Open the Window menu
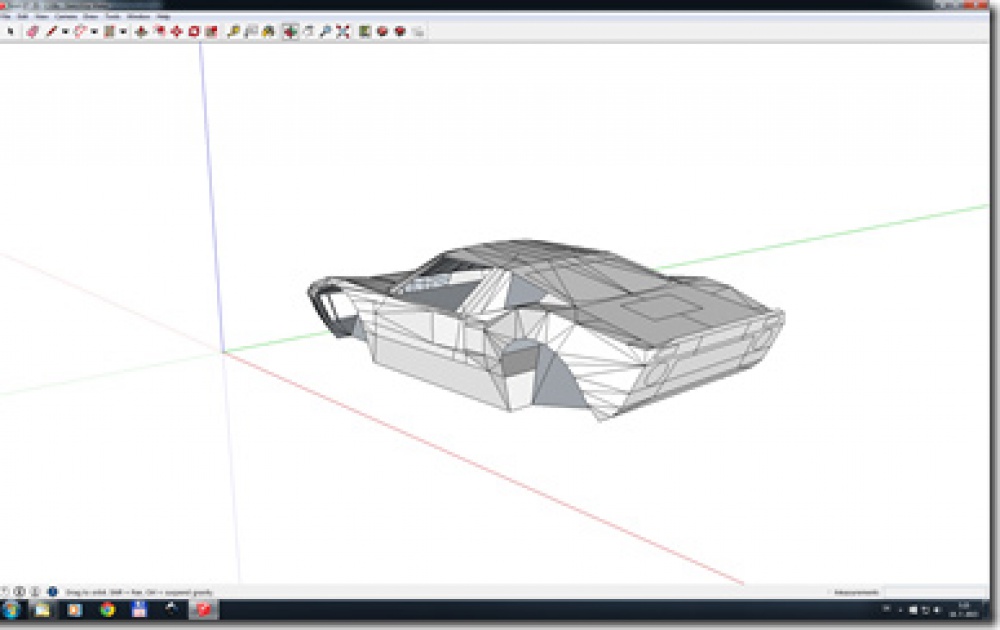1000x630 pixels. click(x=138, y=16)
